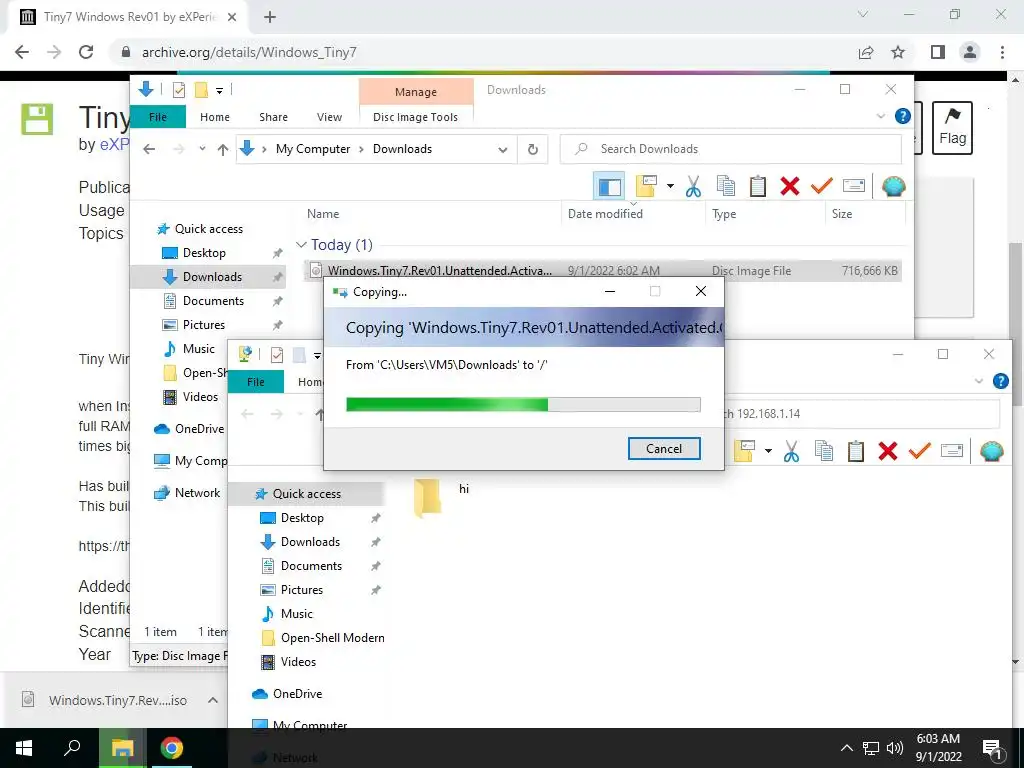Screen dimensions: 1024x768
Task: Bookmark this page with the star icon
Action: pyautogui.click(x=898, y=52)
